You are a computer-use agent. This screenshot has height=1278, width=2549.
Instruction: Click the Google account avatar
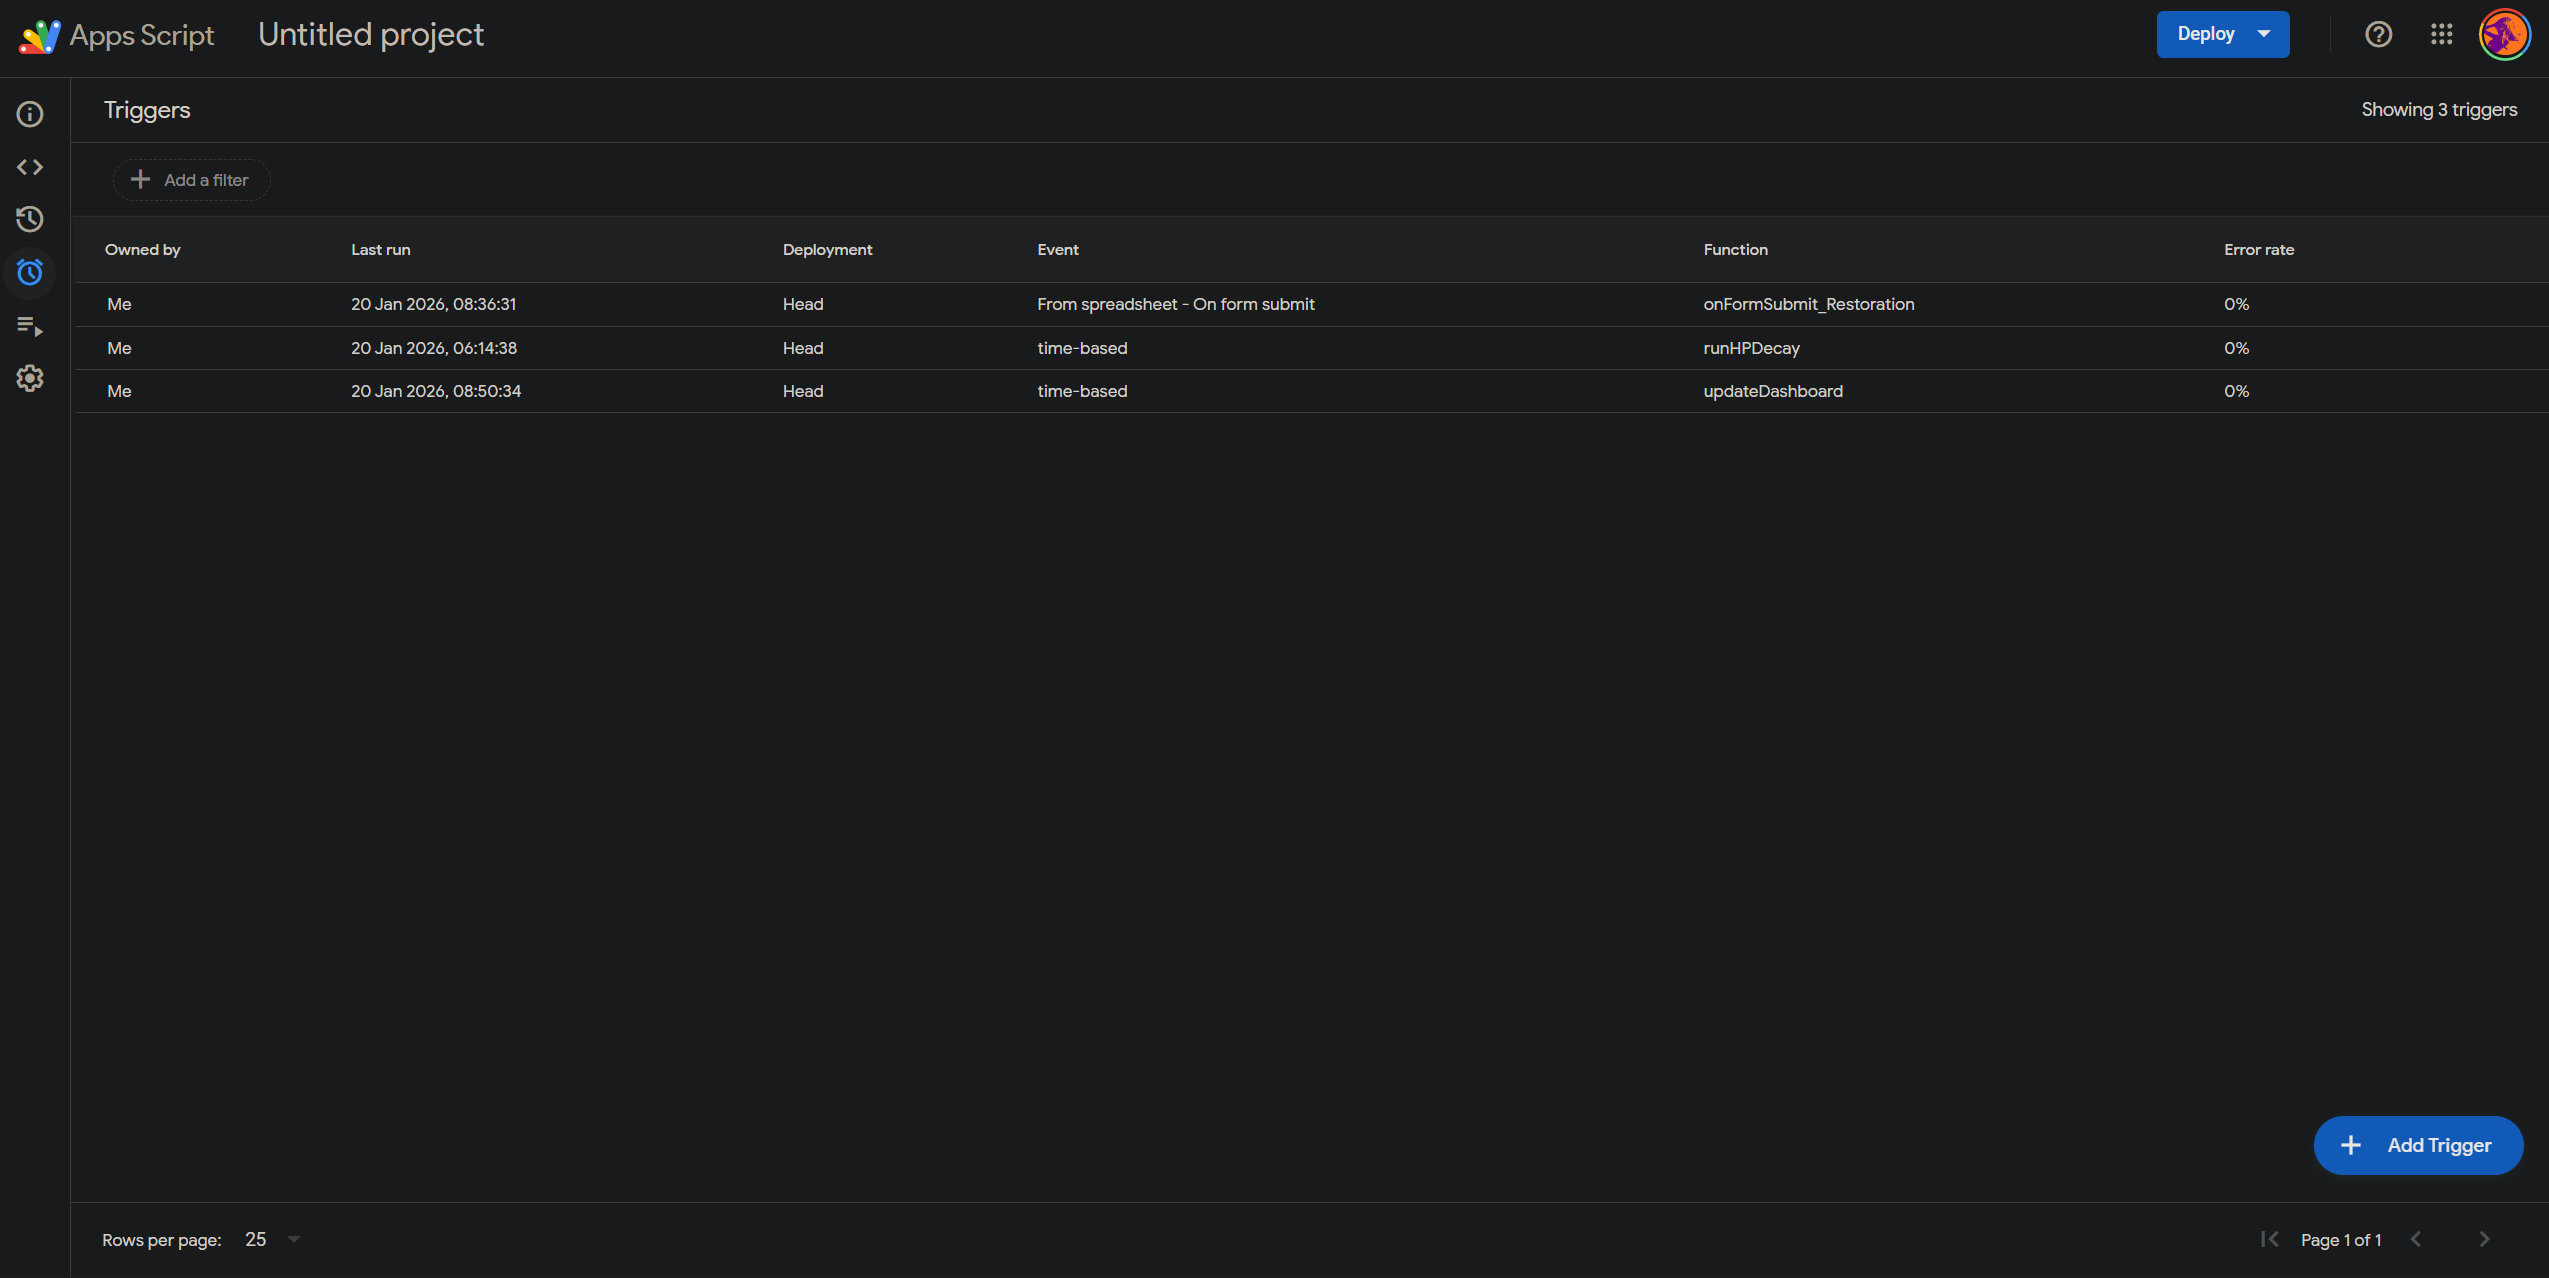tap(2504, 35)
